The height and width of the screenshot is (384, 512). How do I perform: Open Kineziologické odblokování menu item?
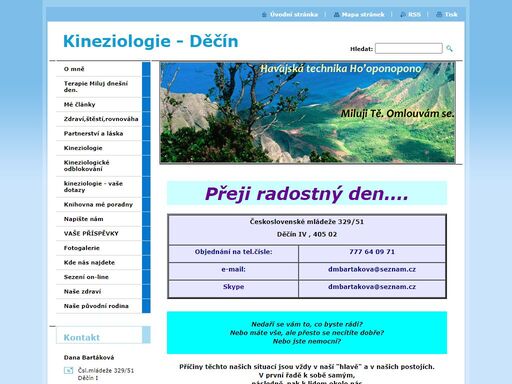99,166
